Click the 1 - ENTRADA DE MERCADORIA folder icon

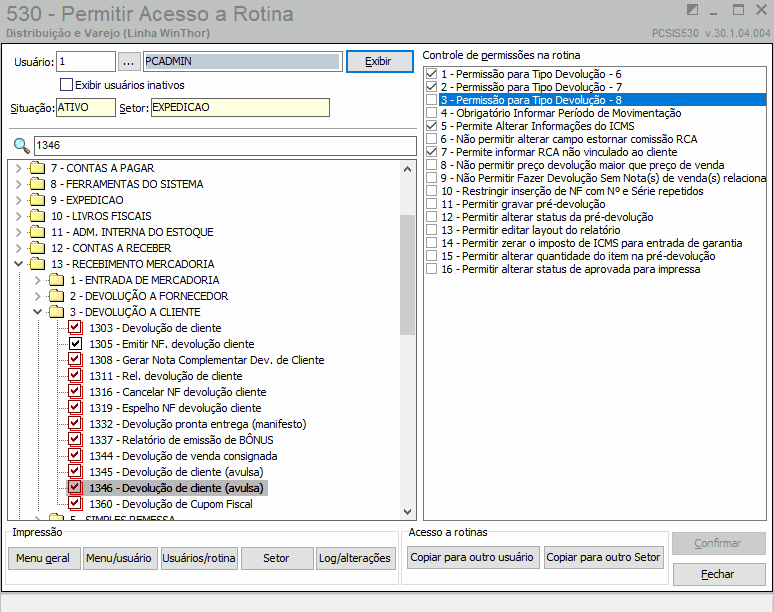point(56,280)
